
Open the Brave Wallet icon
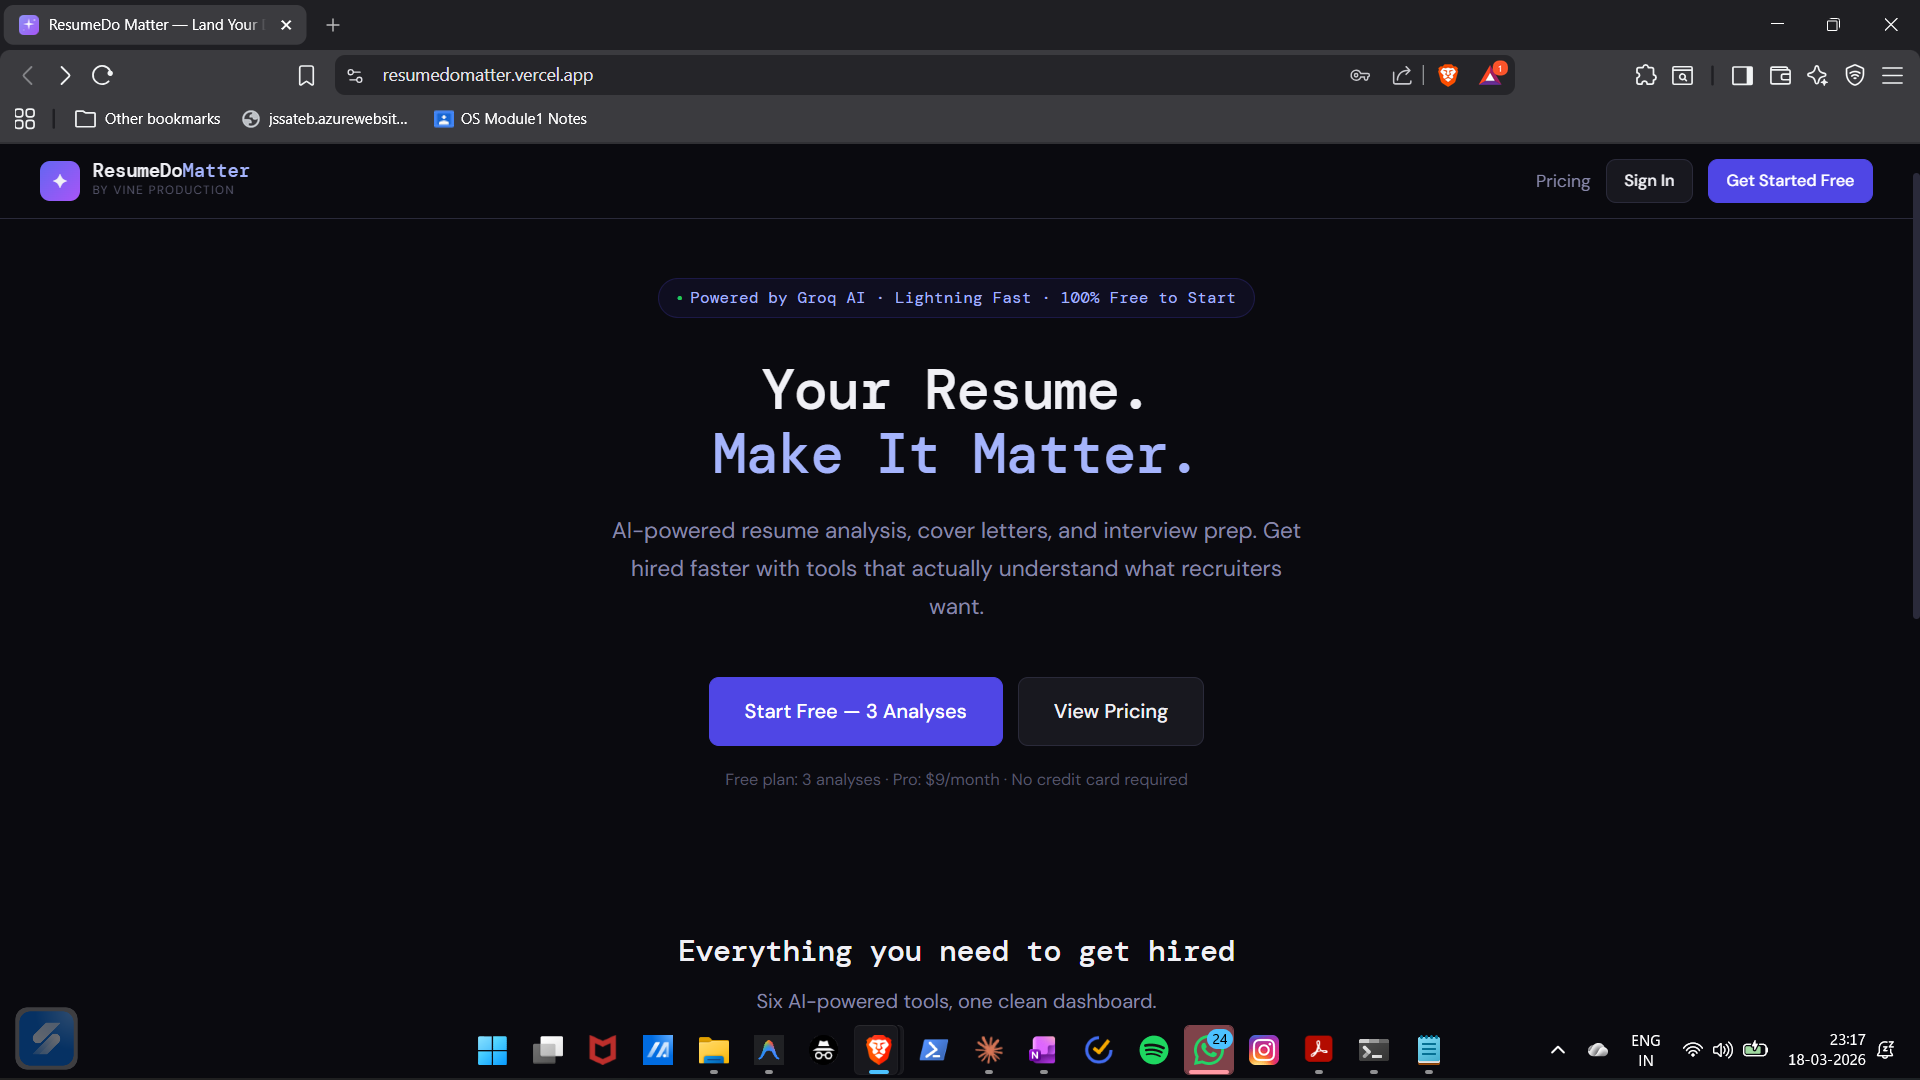coord(1781,75)
